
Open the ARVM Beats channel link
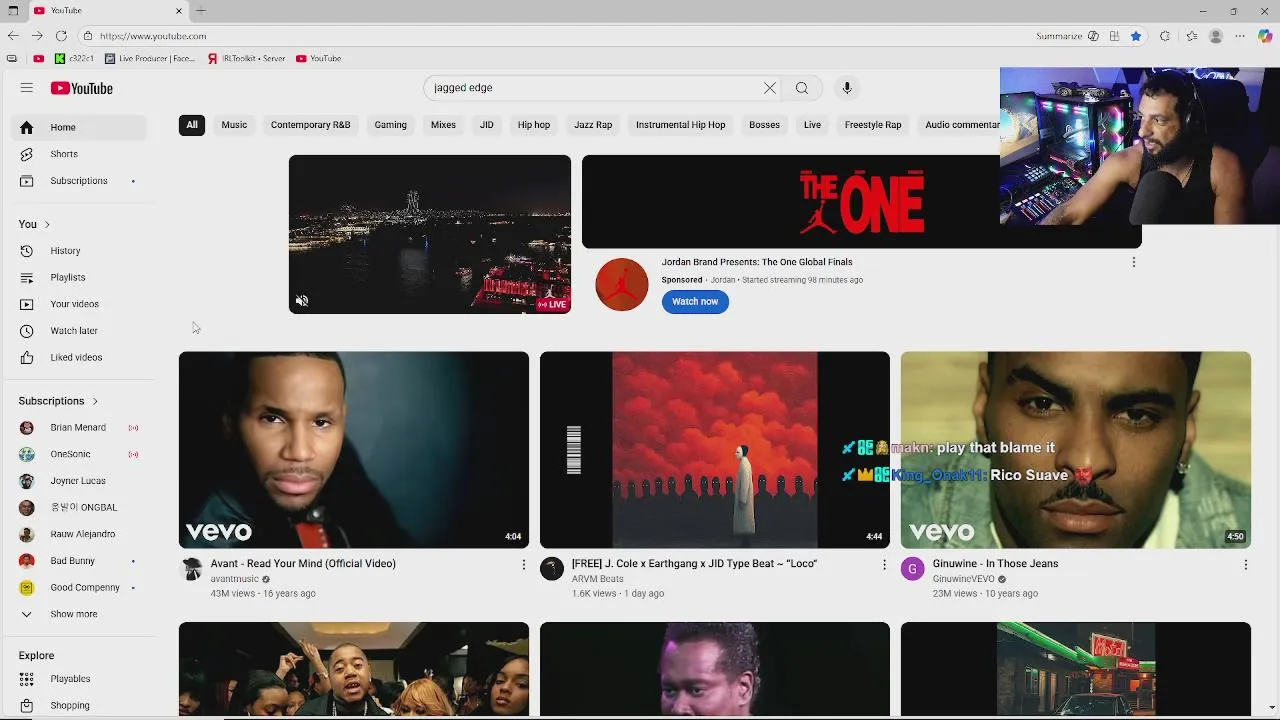click(x=598, y=579)
